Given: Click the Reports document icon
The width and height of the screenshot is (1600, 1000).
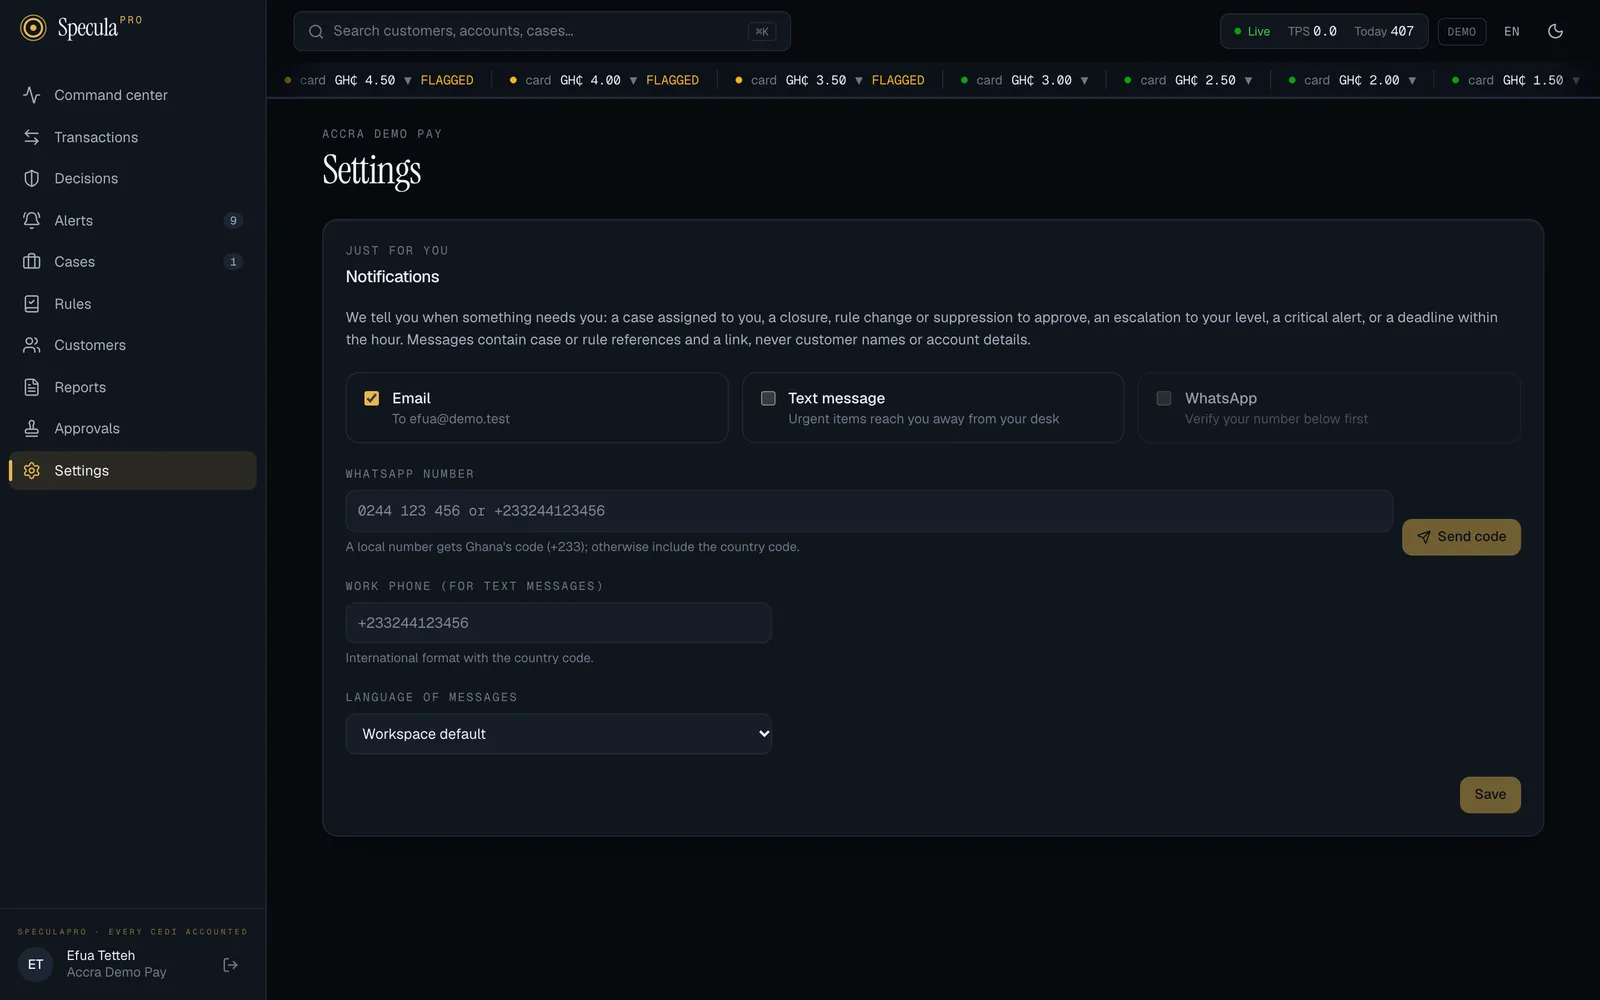Looking at the screenshot, I should point(32,387).
